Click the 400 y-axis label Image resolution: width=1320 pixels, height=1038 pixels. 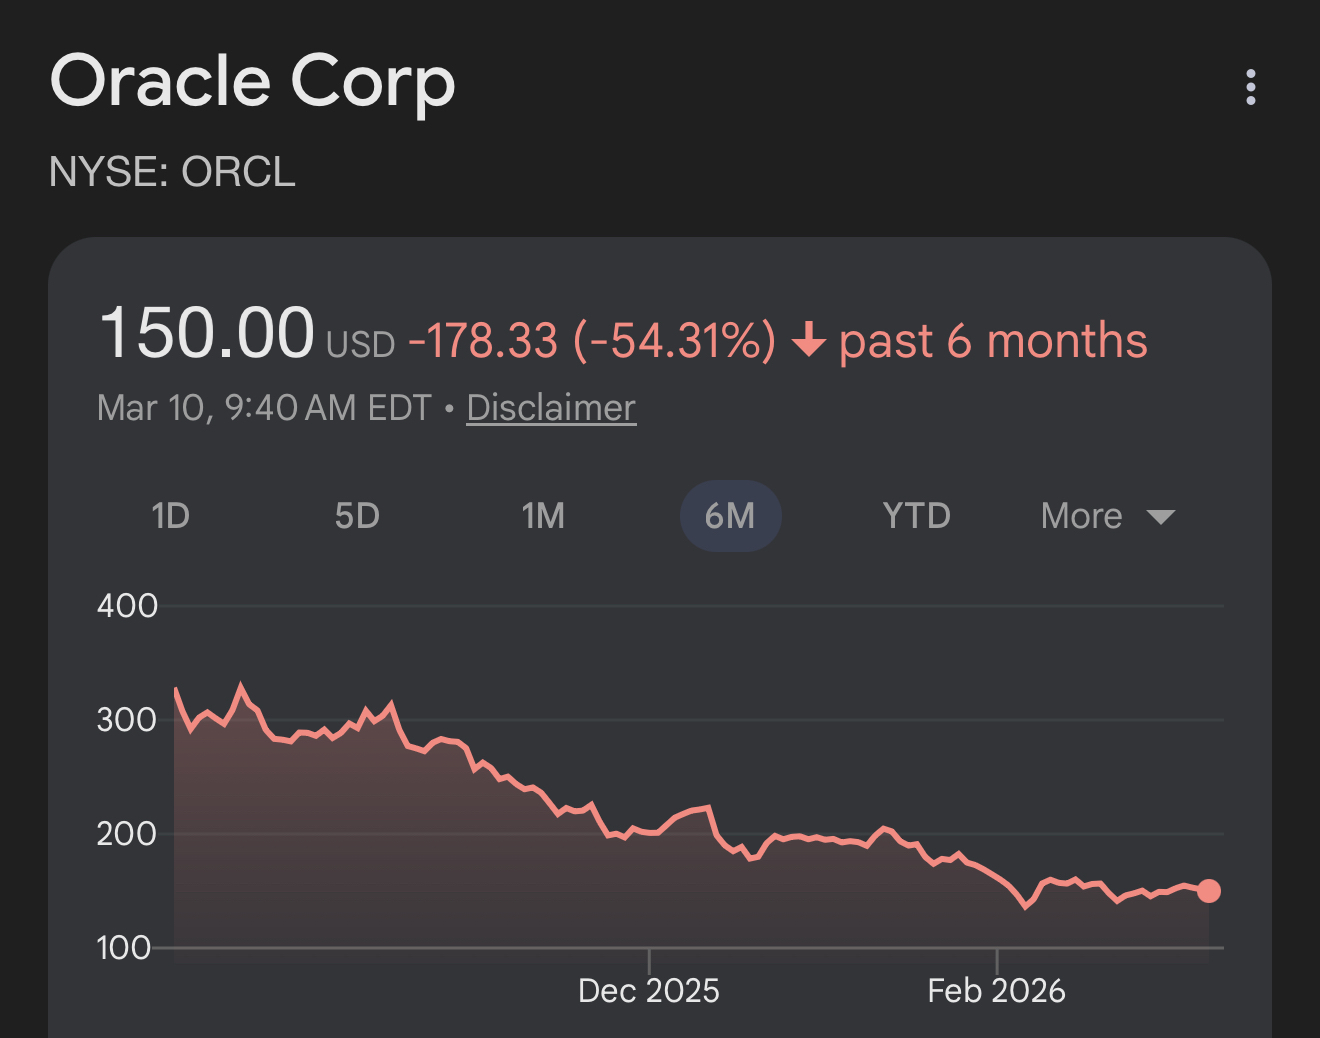[127, 606]
